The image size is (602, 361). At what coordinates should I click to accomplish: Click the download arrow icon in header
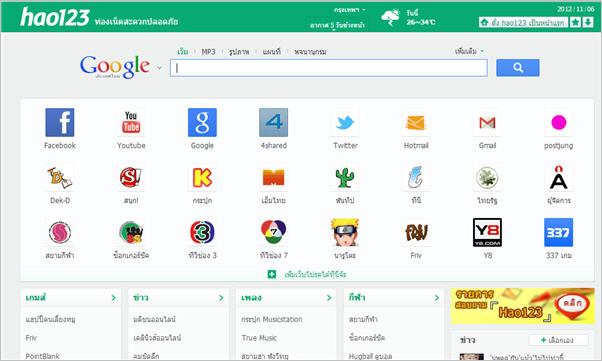(588, 22)
